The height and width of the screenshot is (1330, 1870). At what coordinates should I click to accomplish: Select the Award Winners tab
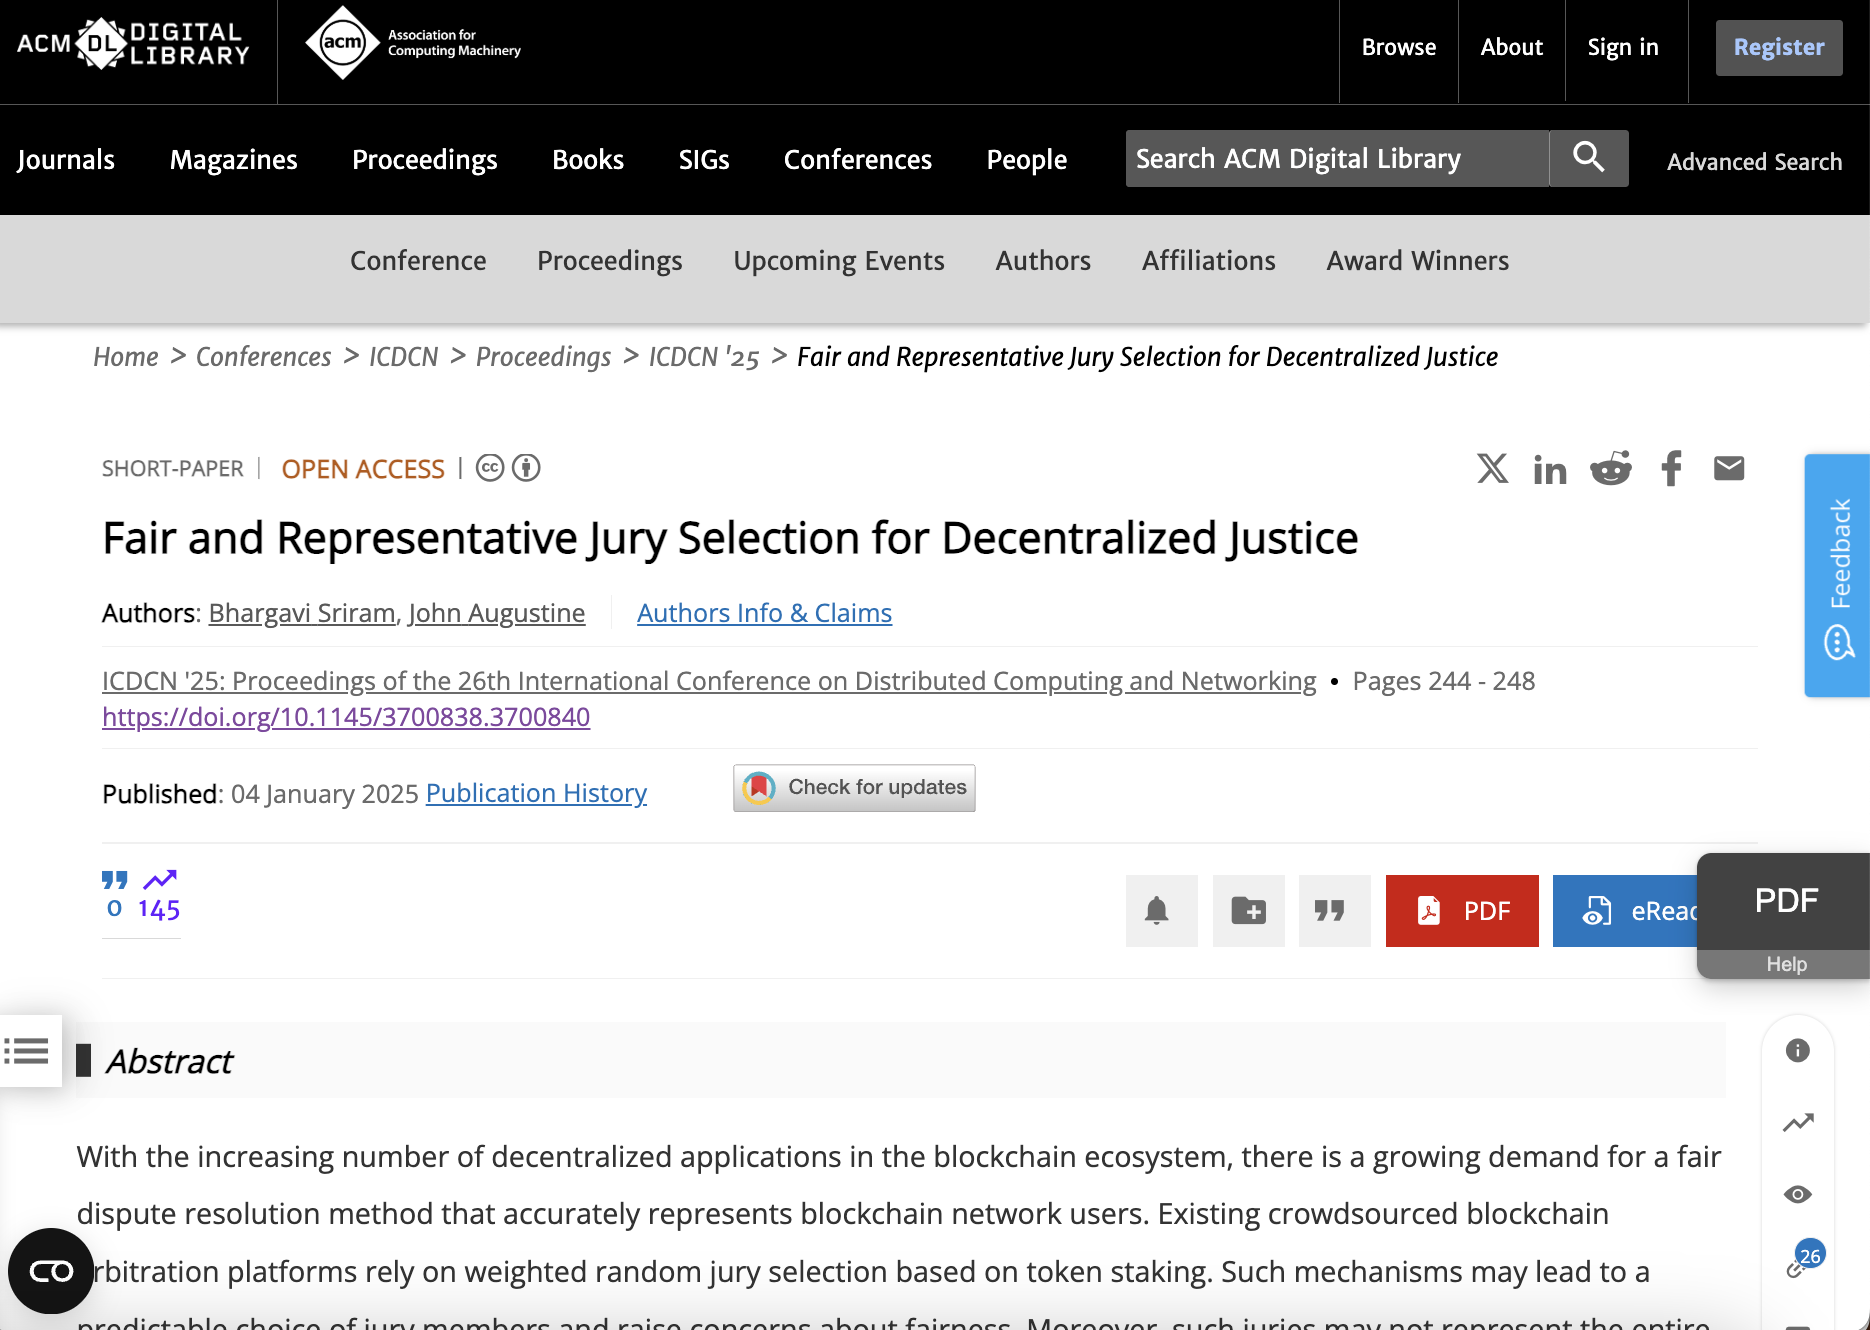click(x=1417, y=261)
